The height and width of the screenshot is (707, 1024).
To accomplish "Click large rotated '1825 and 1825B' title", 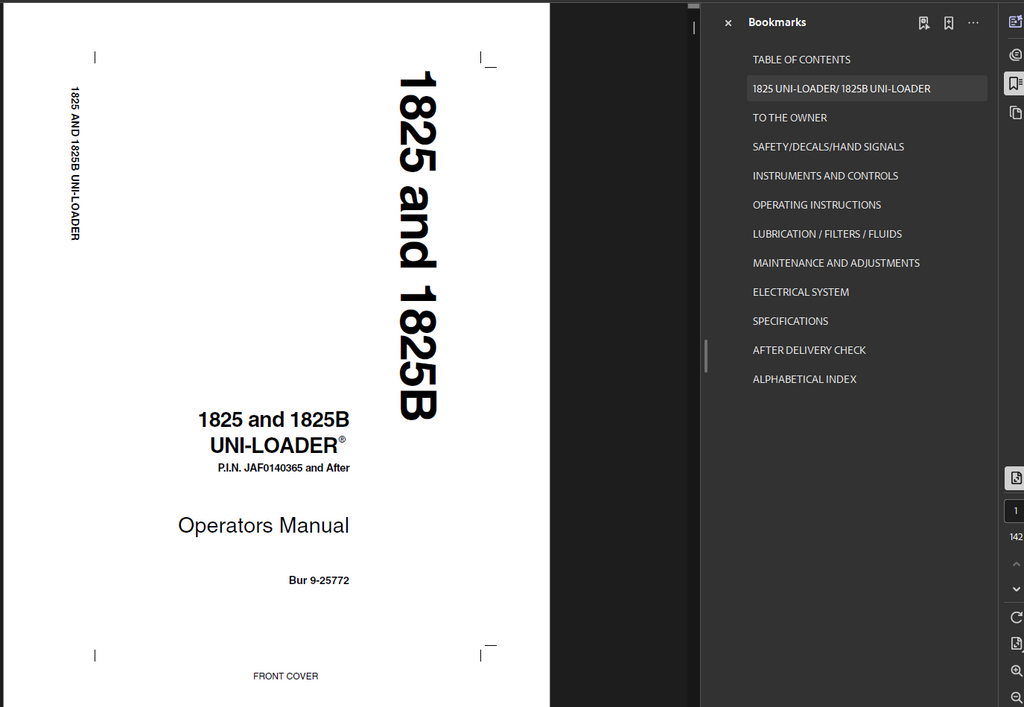I will [x=417, y=245].
